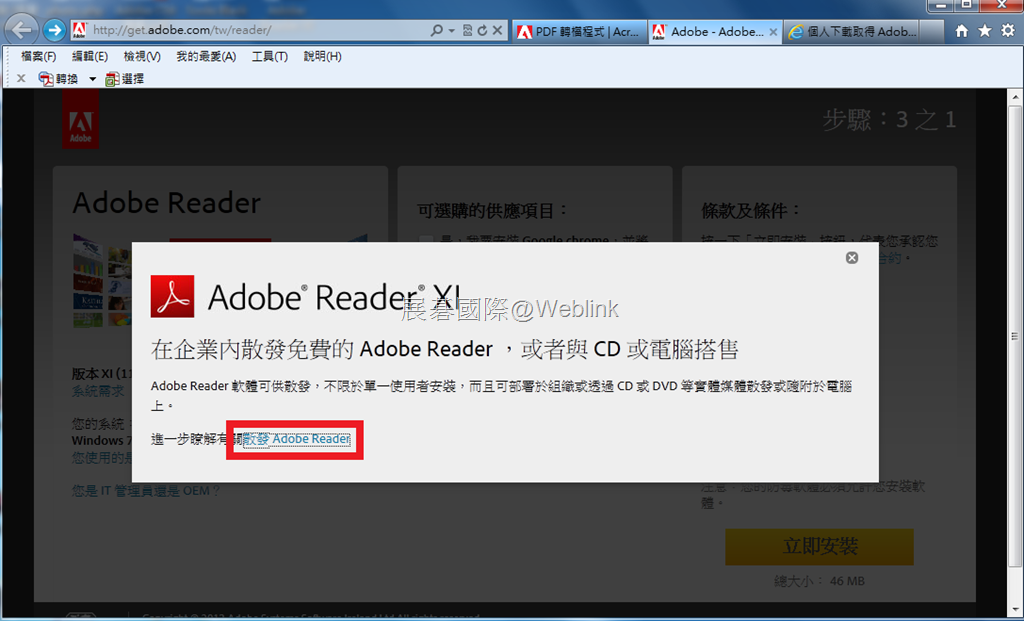The height and width of the screenshot is (621, 1024).
Task: Click the 可選購的供應項目： heading
Action: point(492,210)
